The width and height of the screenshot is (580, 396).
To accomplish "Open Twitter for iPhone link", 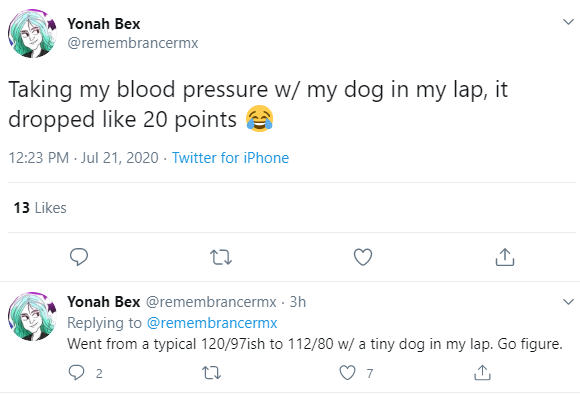I will point(230,158).
